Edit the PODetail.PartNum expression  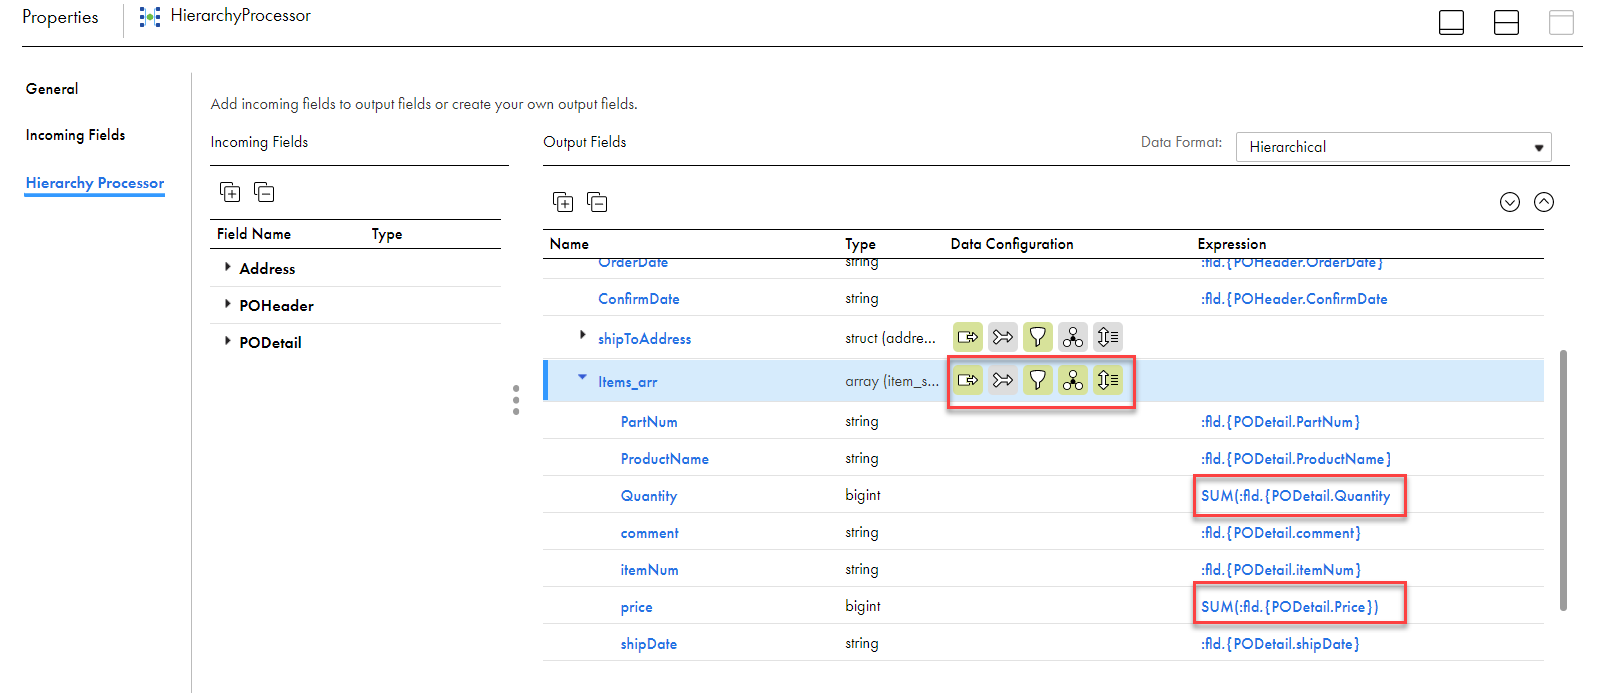click(1280, 422)
